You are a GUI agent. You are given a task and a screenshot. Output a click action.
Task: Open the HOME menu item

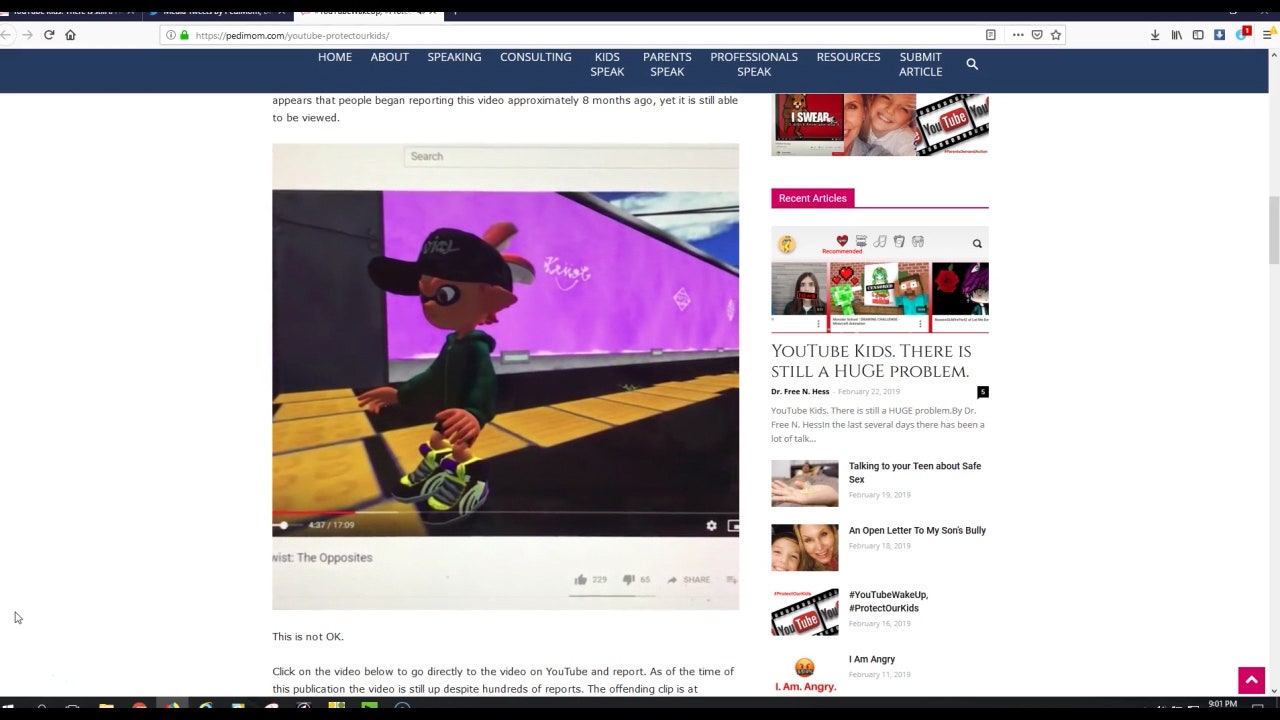pyautogui.click(x=335, y=57)
